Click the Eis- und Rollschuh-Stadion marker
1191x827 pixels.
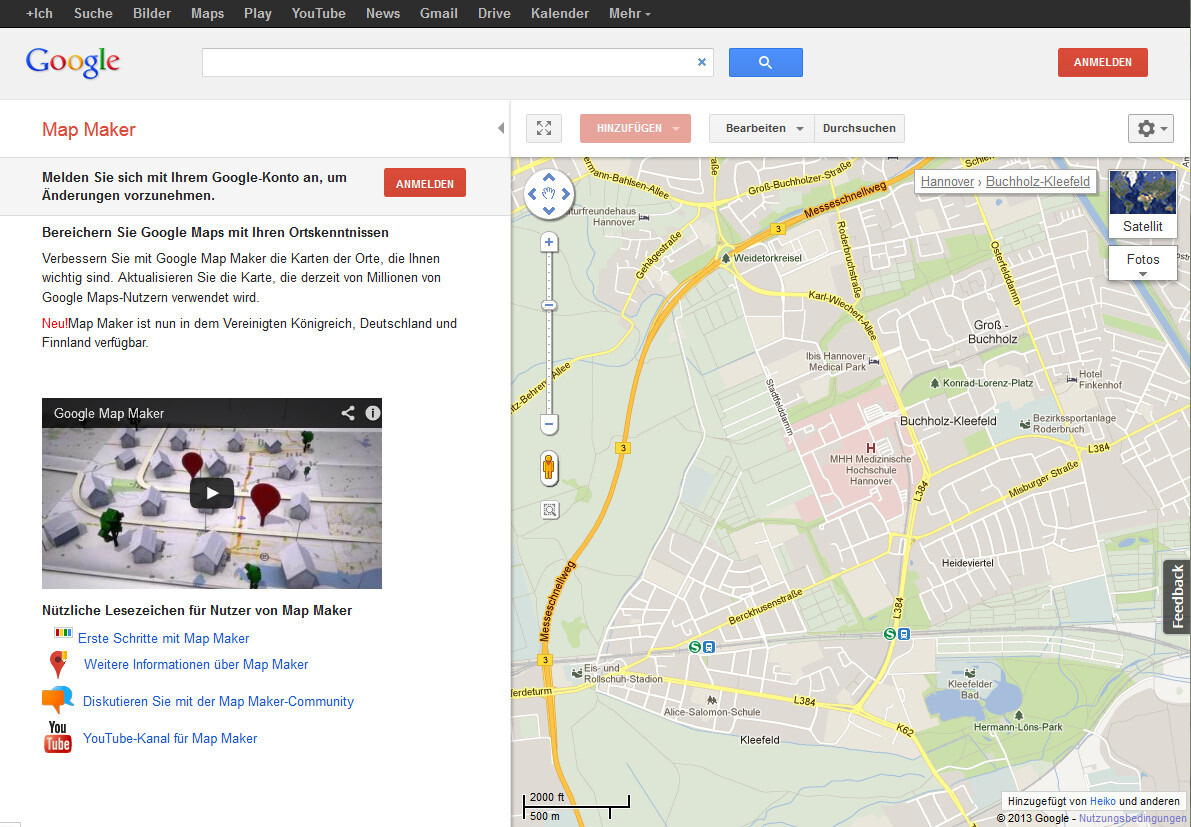point(577,674)
